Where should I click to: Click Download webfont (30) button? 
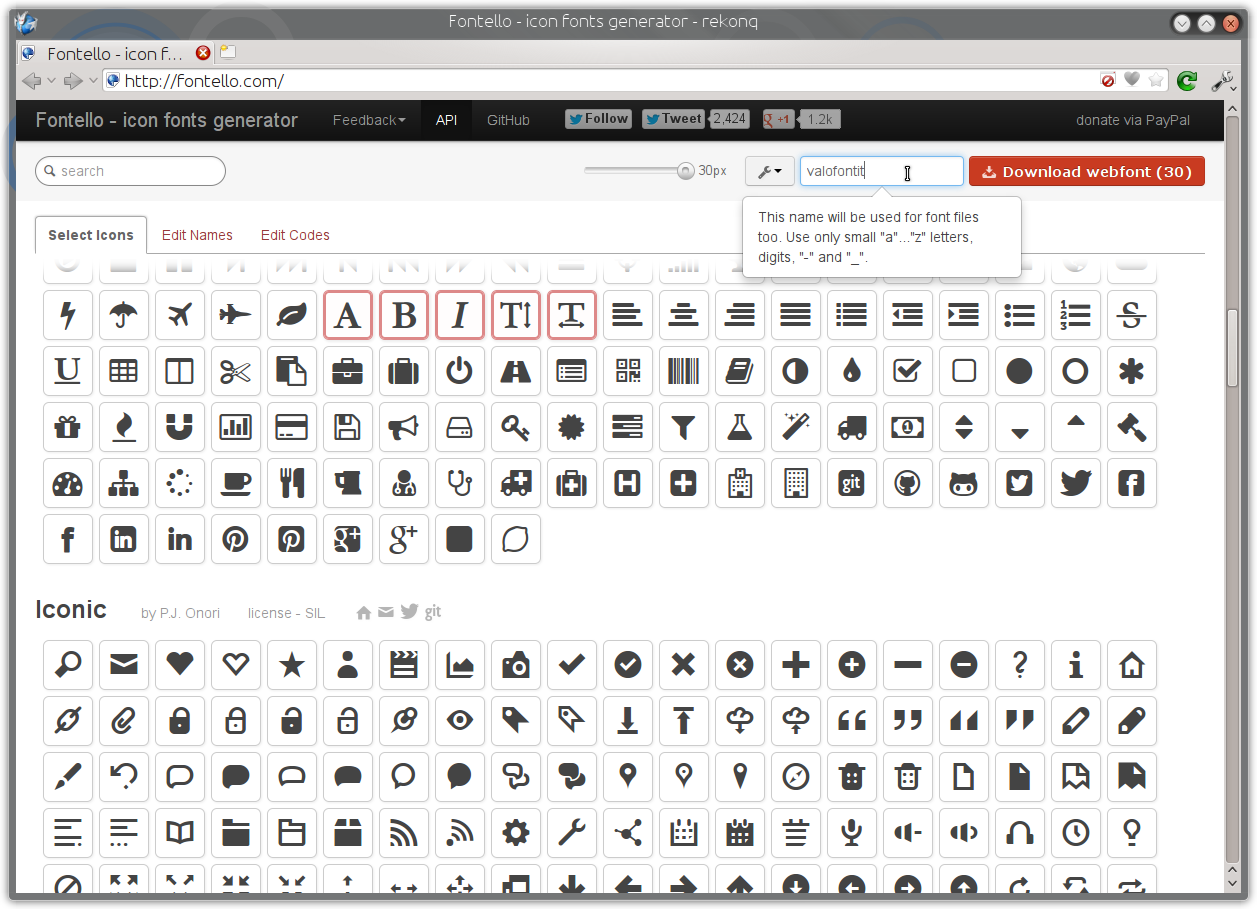(x=1087, y=171)
